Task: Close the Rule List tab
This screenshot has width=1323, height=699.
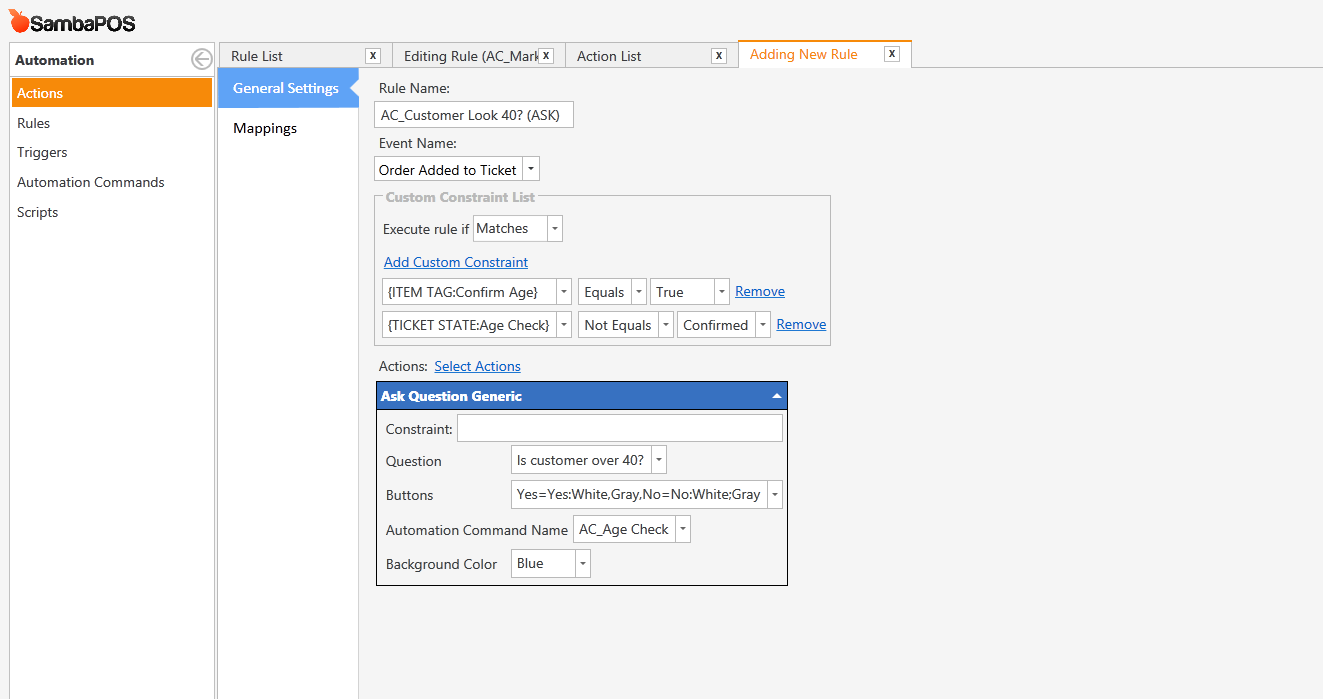Action: (373, 56)
